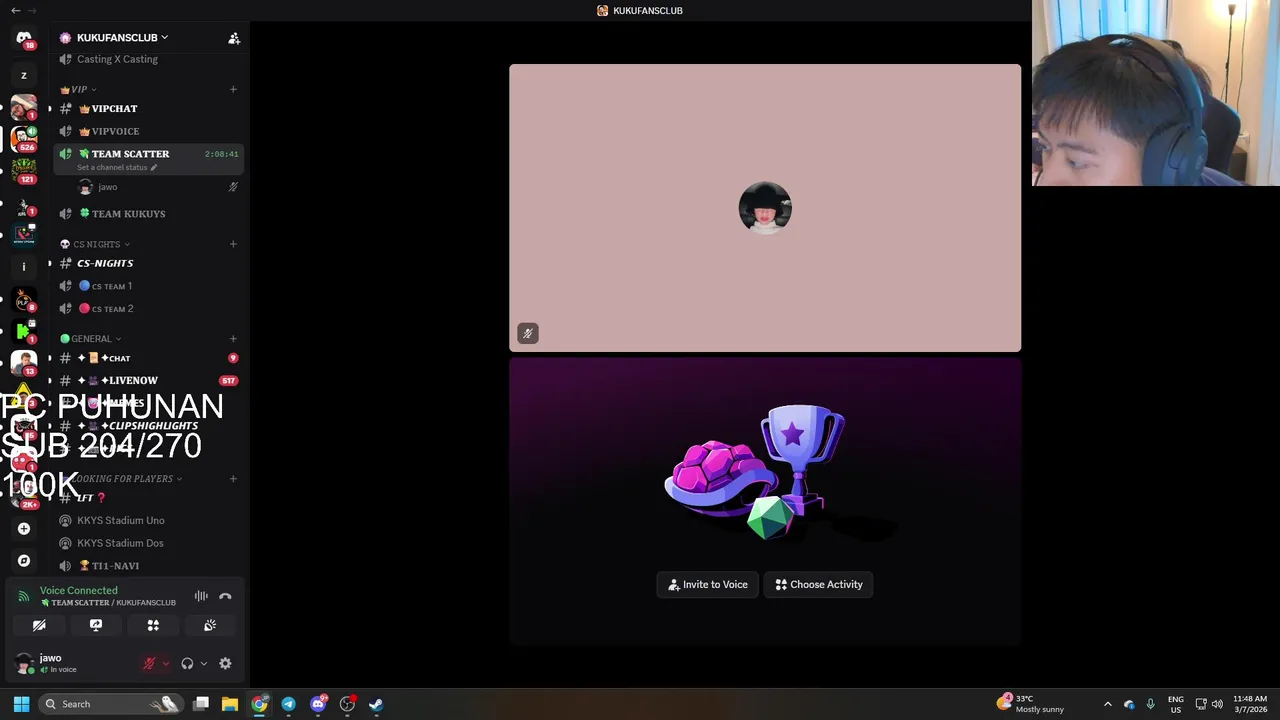Image resolution: width=1280 pixels, height=720 pixels.
Task: Show hidden system tray icons
Action: [1107, 704]
